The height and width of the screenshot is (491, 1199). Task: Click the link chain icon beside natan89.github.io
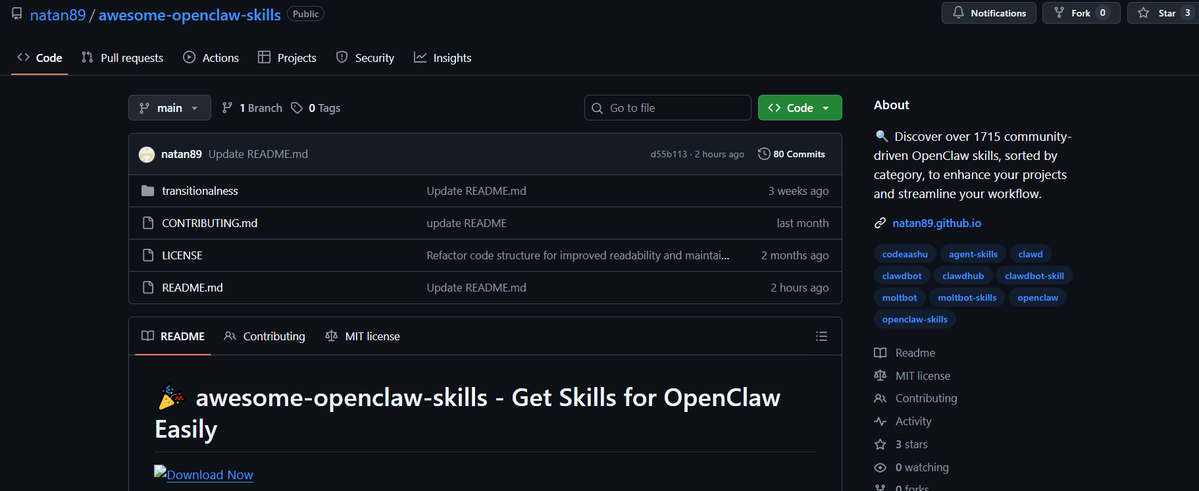pyautogui.click(x=880, y=223)
